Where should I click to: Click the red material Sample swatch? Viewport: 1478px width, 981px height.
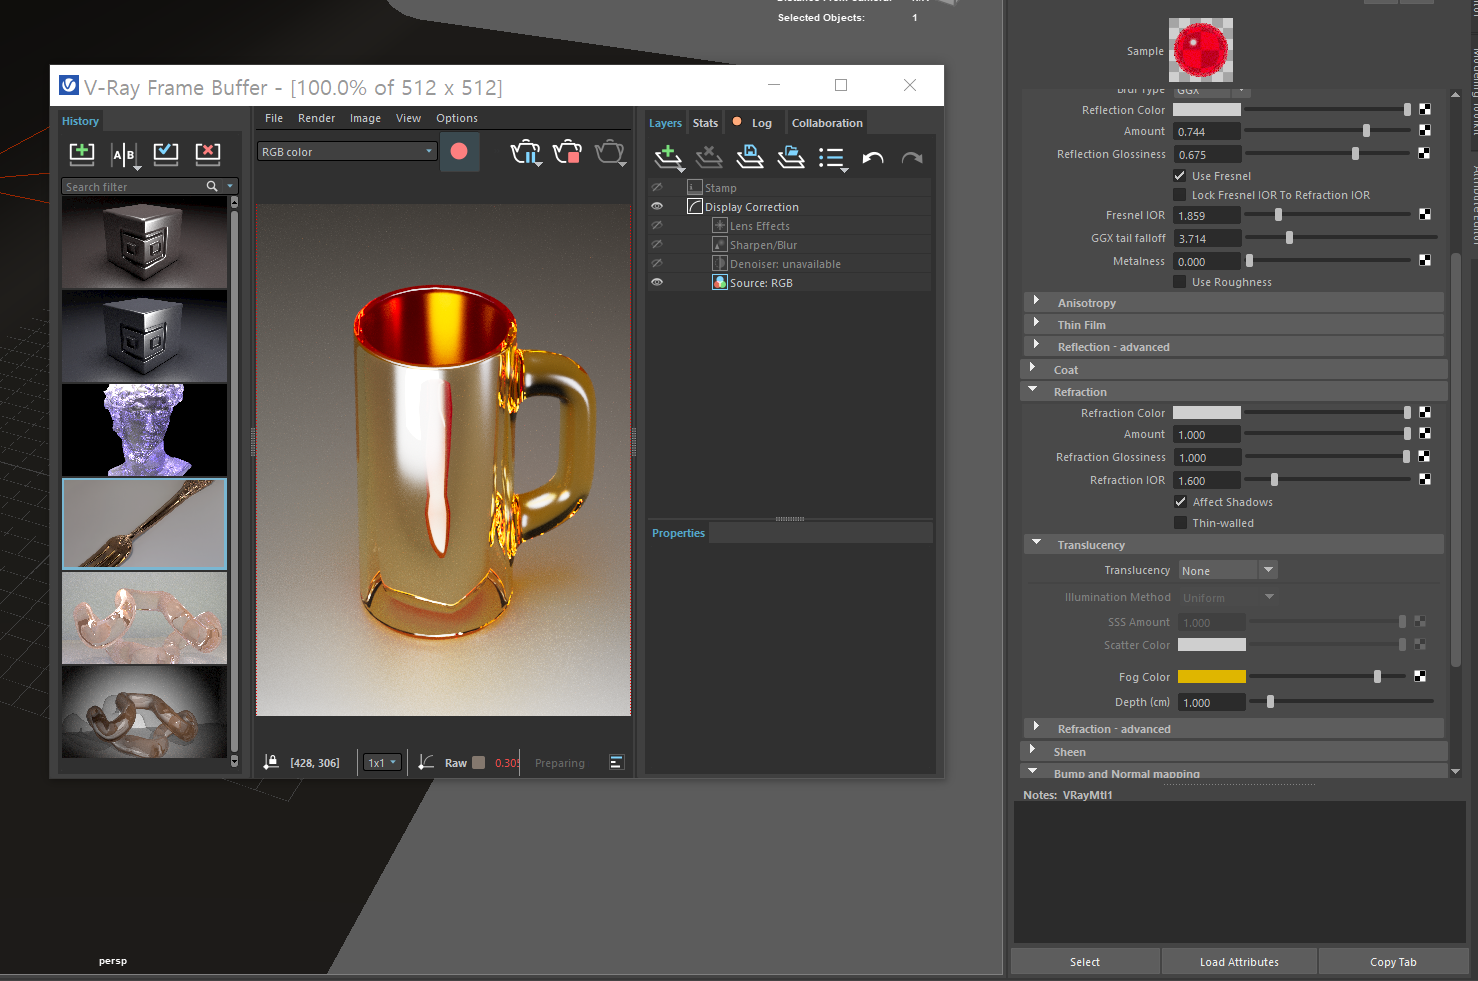[x=1201, y=50]
